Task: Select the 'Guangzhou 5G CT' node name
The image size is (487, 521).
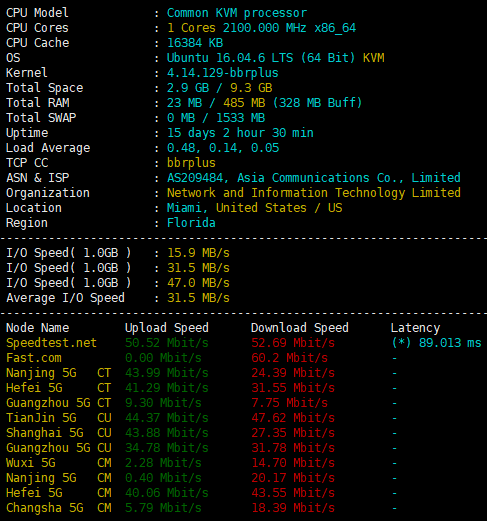Action: 59,403
